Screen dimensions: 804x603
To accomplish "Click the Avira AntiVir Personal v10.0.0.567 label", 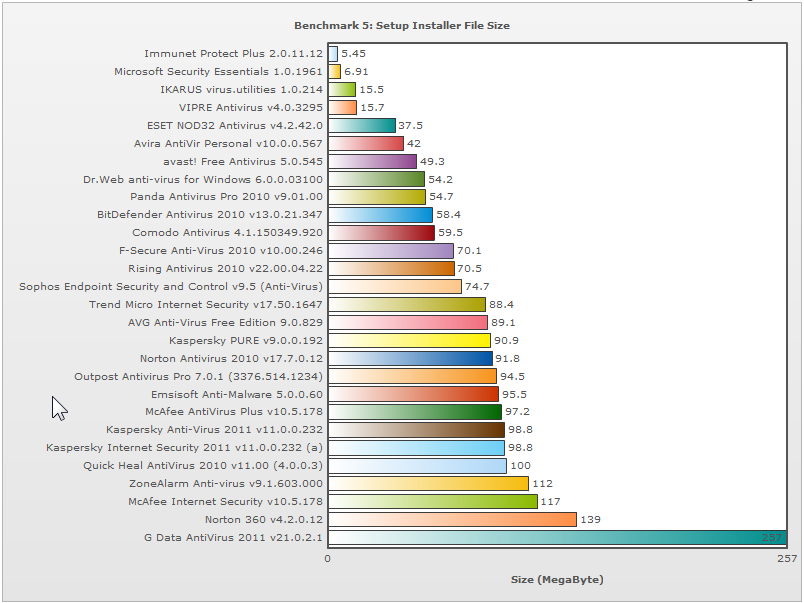I will click(228, 143).
